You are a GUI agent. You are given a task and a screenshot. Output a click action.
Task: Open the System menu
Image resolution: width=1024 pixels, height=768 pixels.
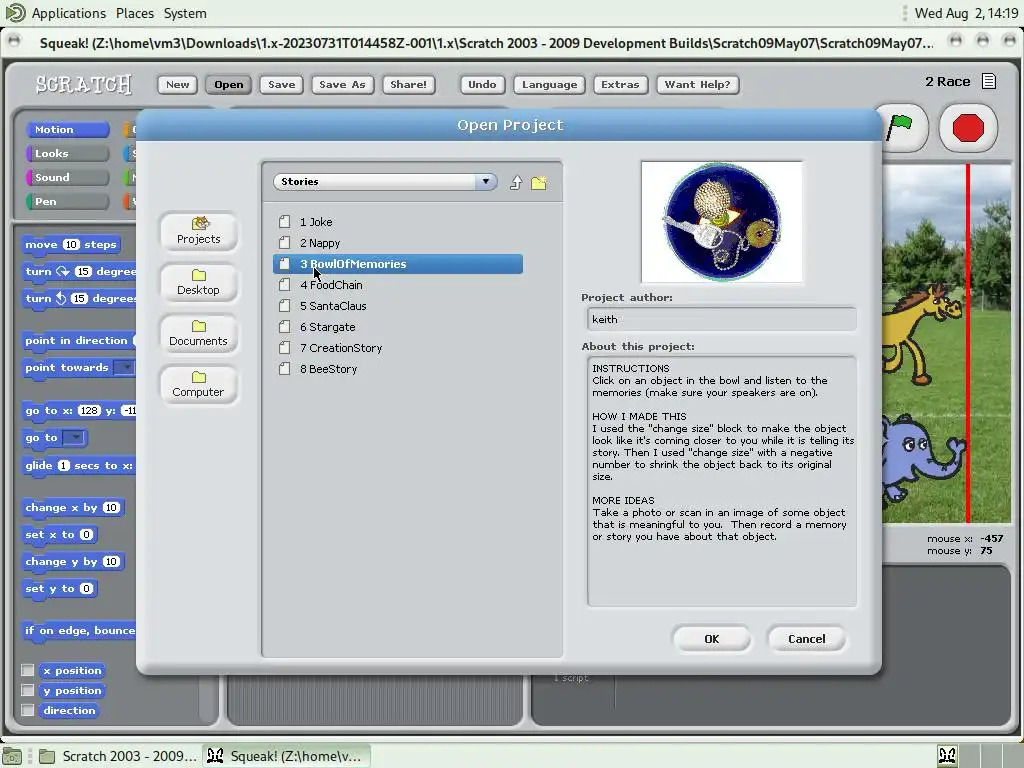click(185, 13)
